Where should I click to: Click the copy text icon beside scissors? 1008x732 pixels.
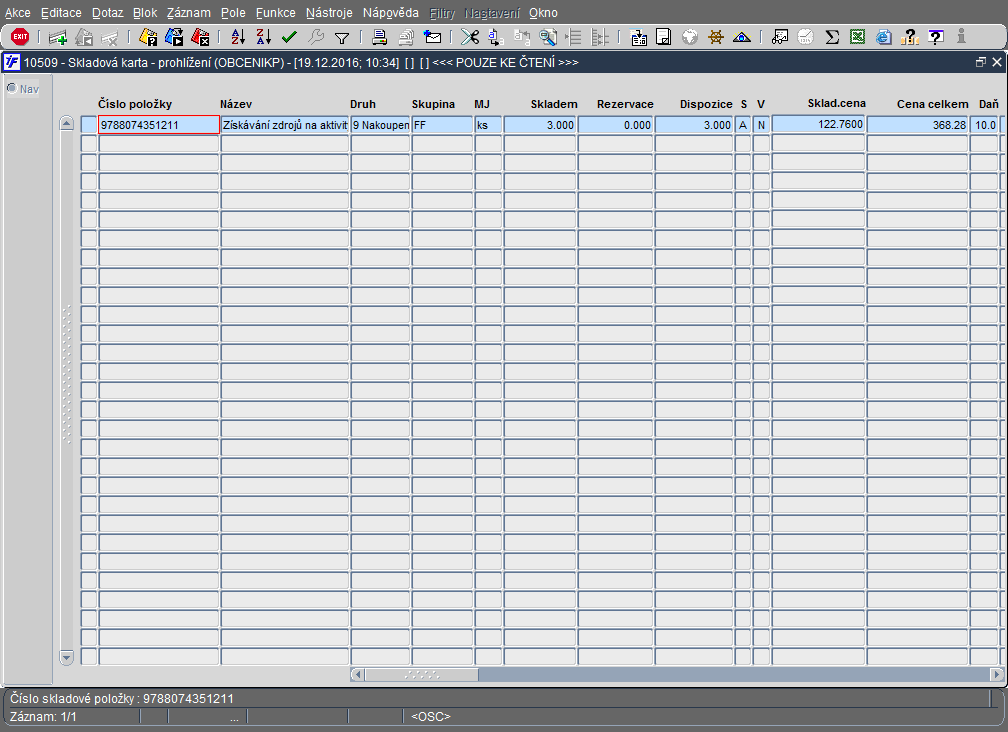tap(496, 37)
